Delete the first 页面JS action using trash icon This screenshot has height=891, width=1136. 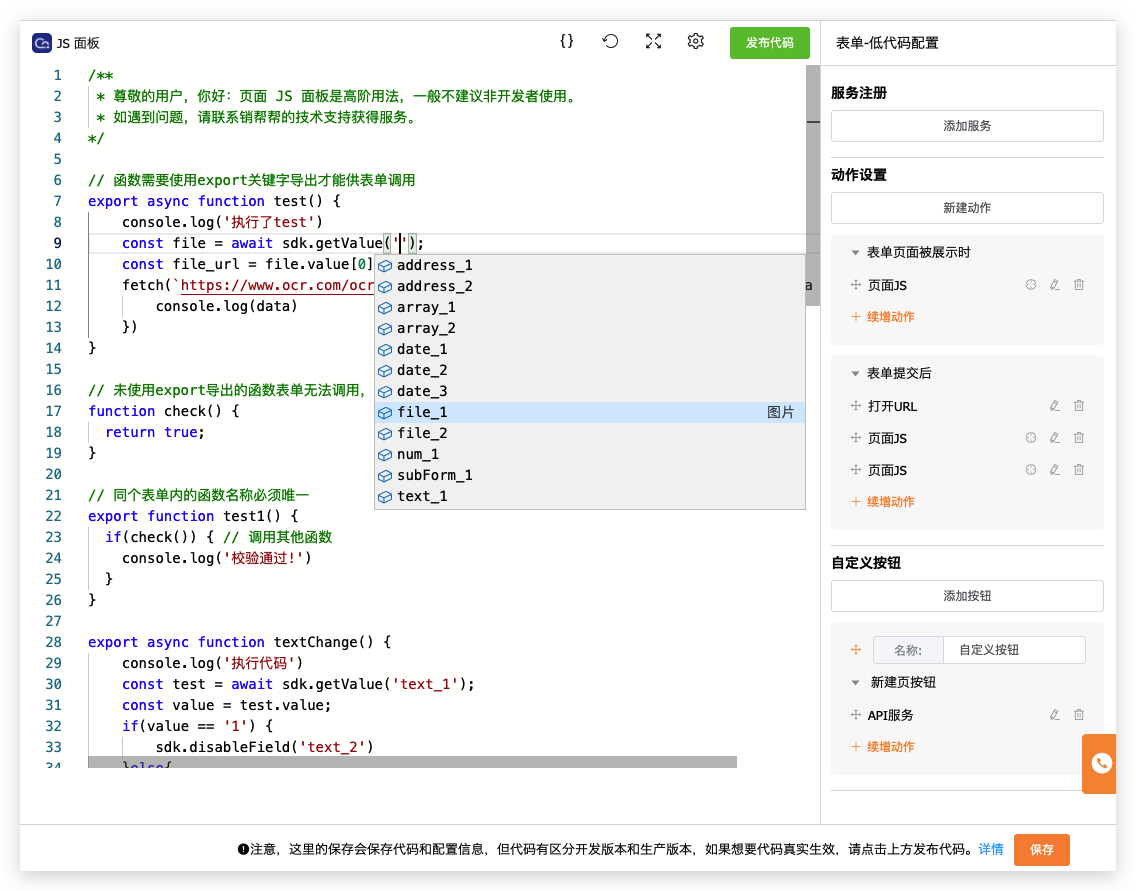1078,285
